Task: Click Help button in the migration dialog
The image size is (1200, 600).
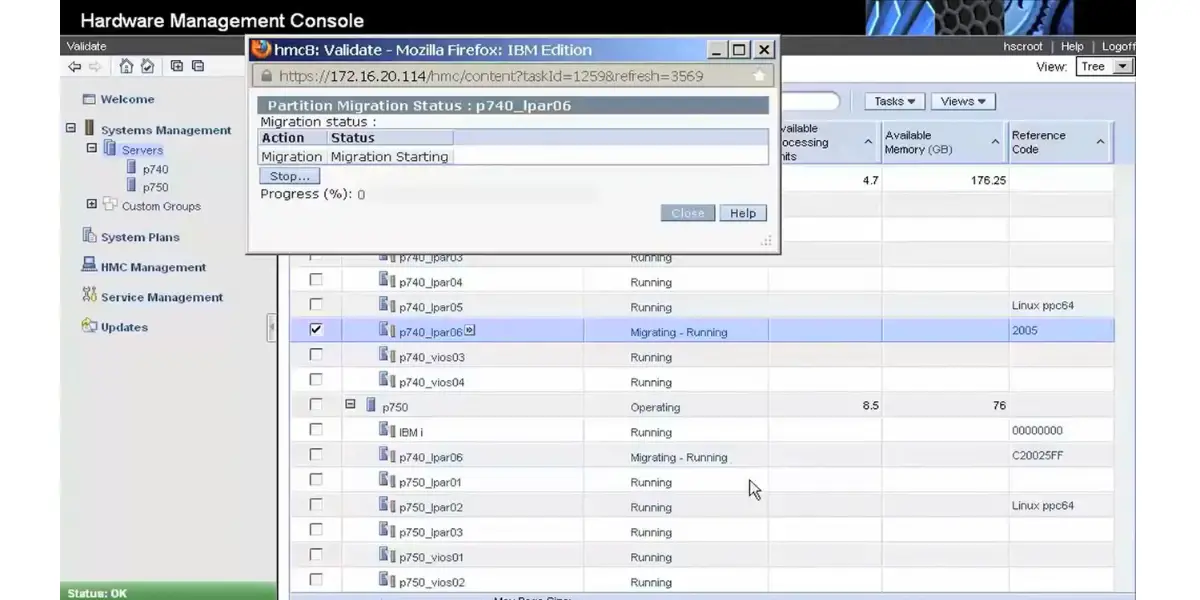Action: point(743,213)
